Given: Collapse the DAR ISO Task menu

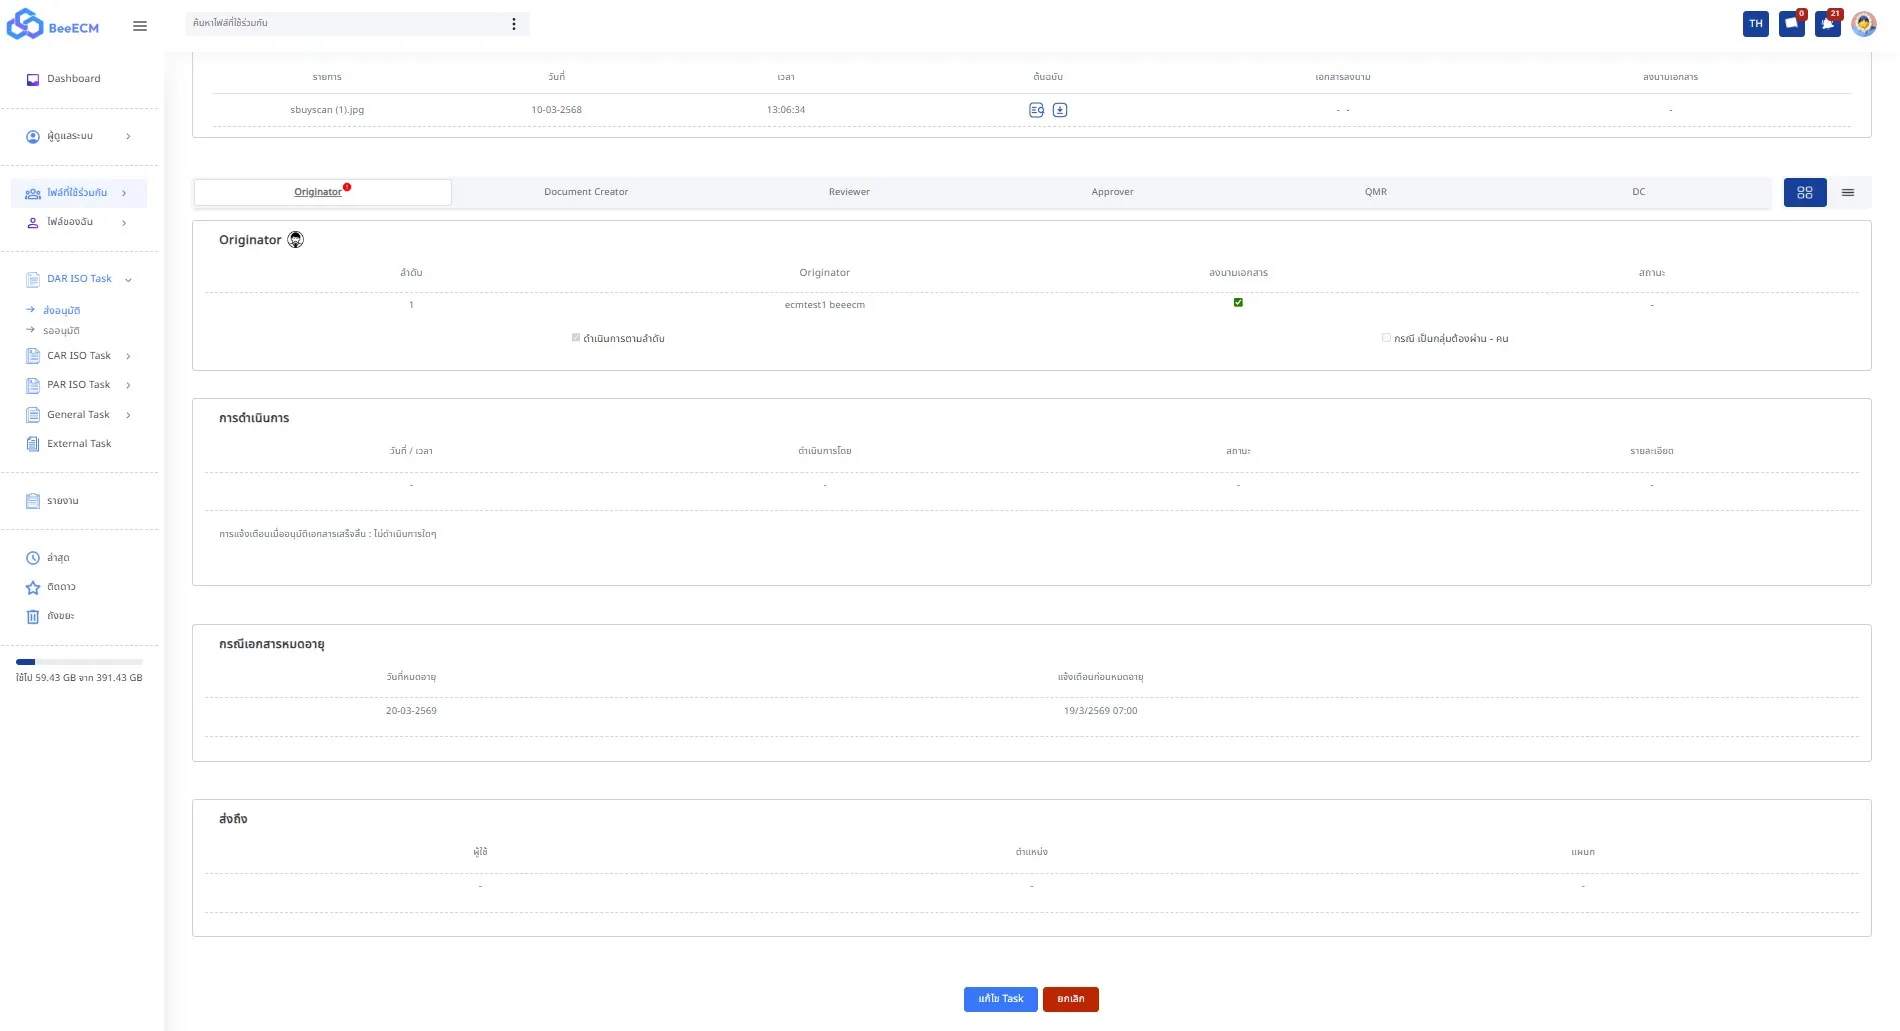Looking at the screenshot, I should tap(128, 280).
